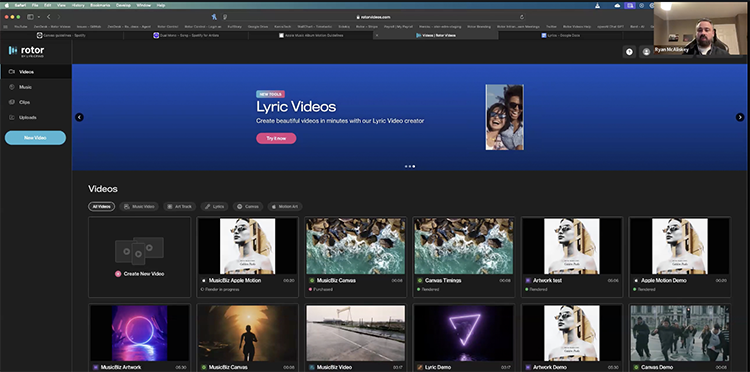Screen dimensions: 750x372
Task: Go forward with Safari forward arrow
Action: click(x=59, y=17)
